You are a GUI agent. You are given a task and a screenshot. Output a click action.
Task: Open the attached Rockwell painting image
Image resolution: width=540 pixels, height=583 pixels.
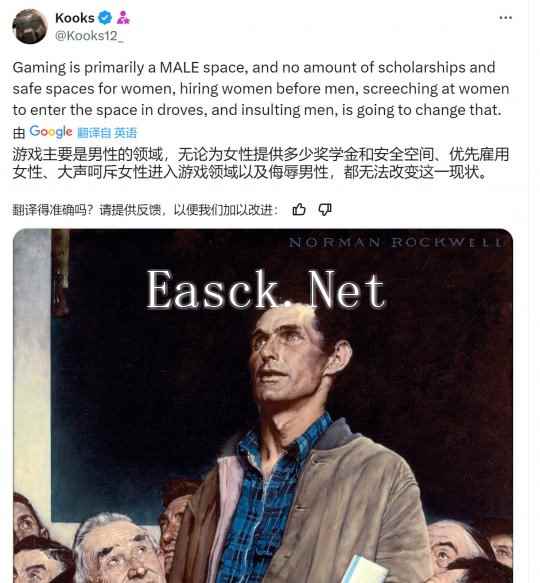(263, 406)
